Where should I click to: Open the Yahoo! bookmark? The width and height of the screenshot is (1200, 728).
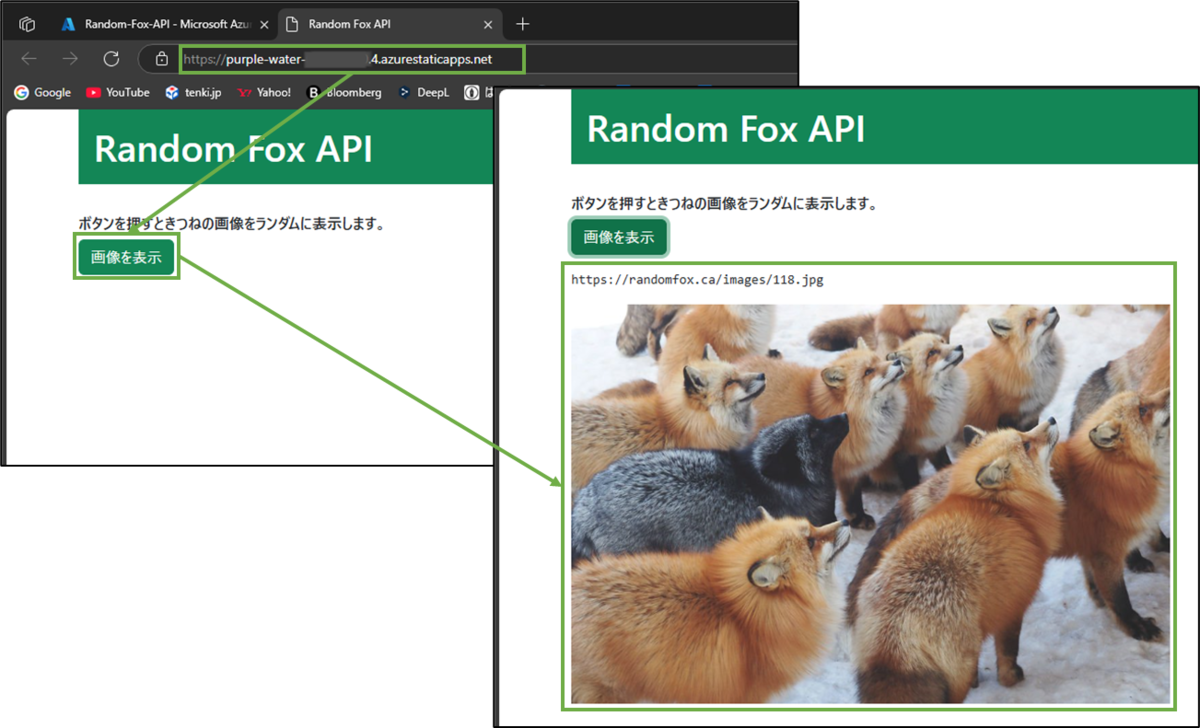click(x=264, y=92)
